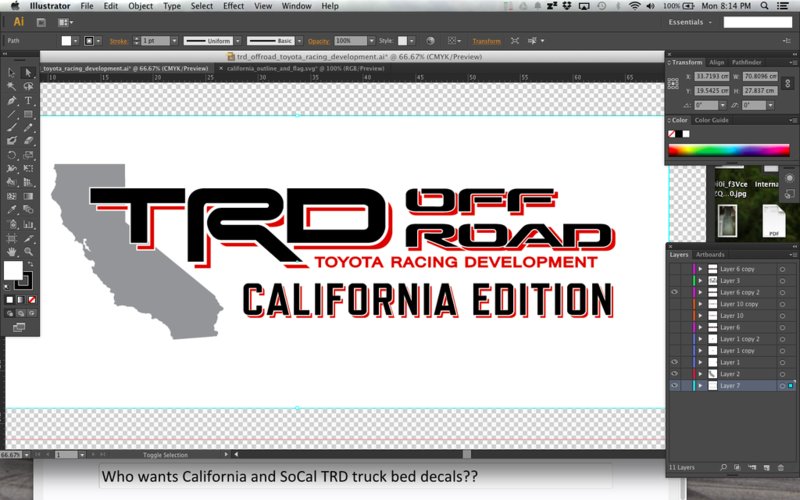Switch to the Pathfinder tab
Image resolution: width=800 pixels, height=500 pixels.
[746, 62]
